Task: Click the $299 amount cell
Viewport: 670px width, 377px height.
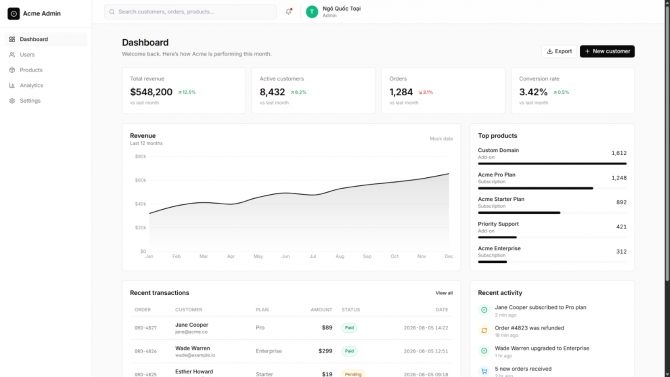Action: (325, 351)
